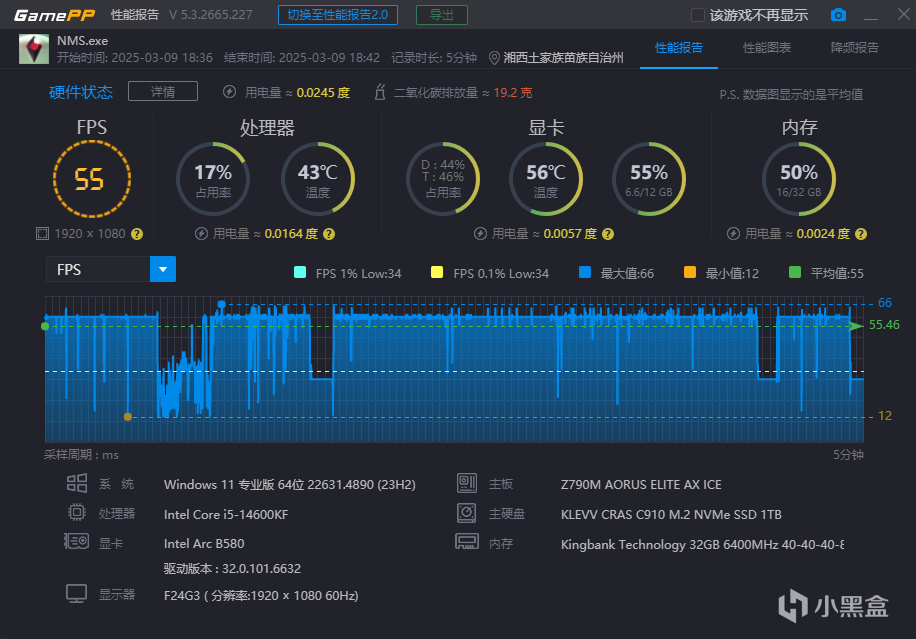Viewport: 916px width, 639px height.
Task: Click the motherboard icon
Action: [467, 483]
